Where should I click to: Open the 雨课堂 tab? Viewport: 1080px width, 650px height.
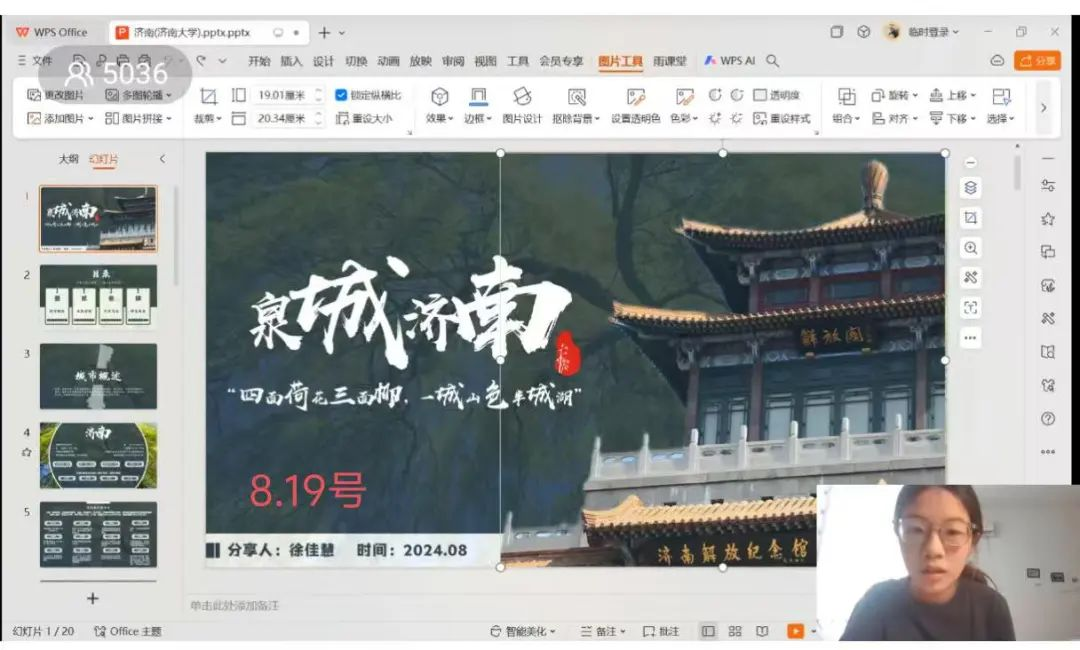tap(669, 61)
